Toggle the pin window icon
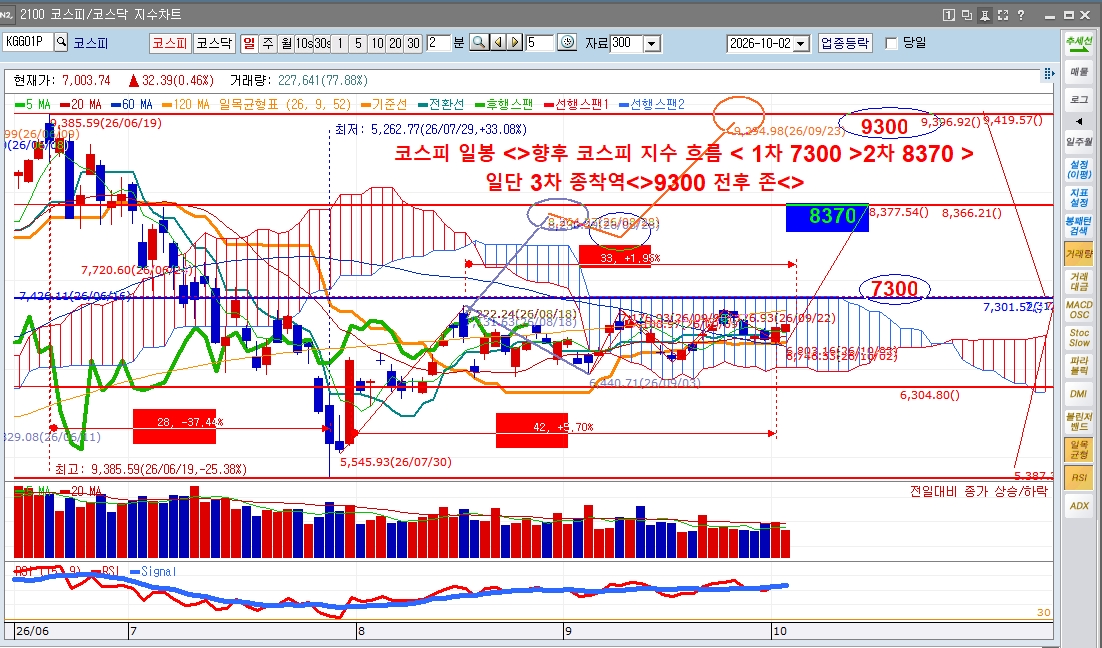1102x648 pixels. click(x=985, y=15)
